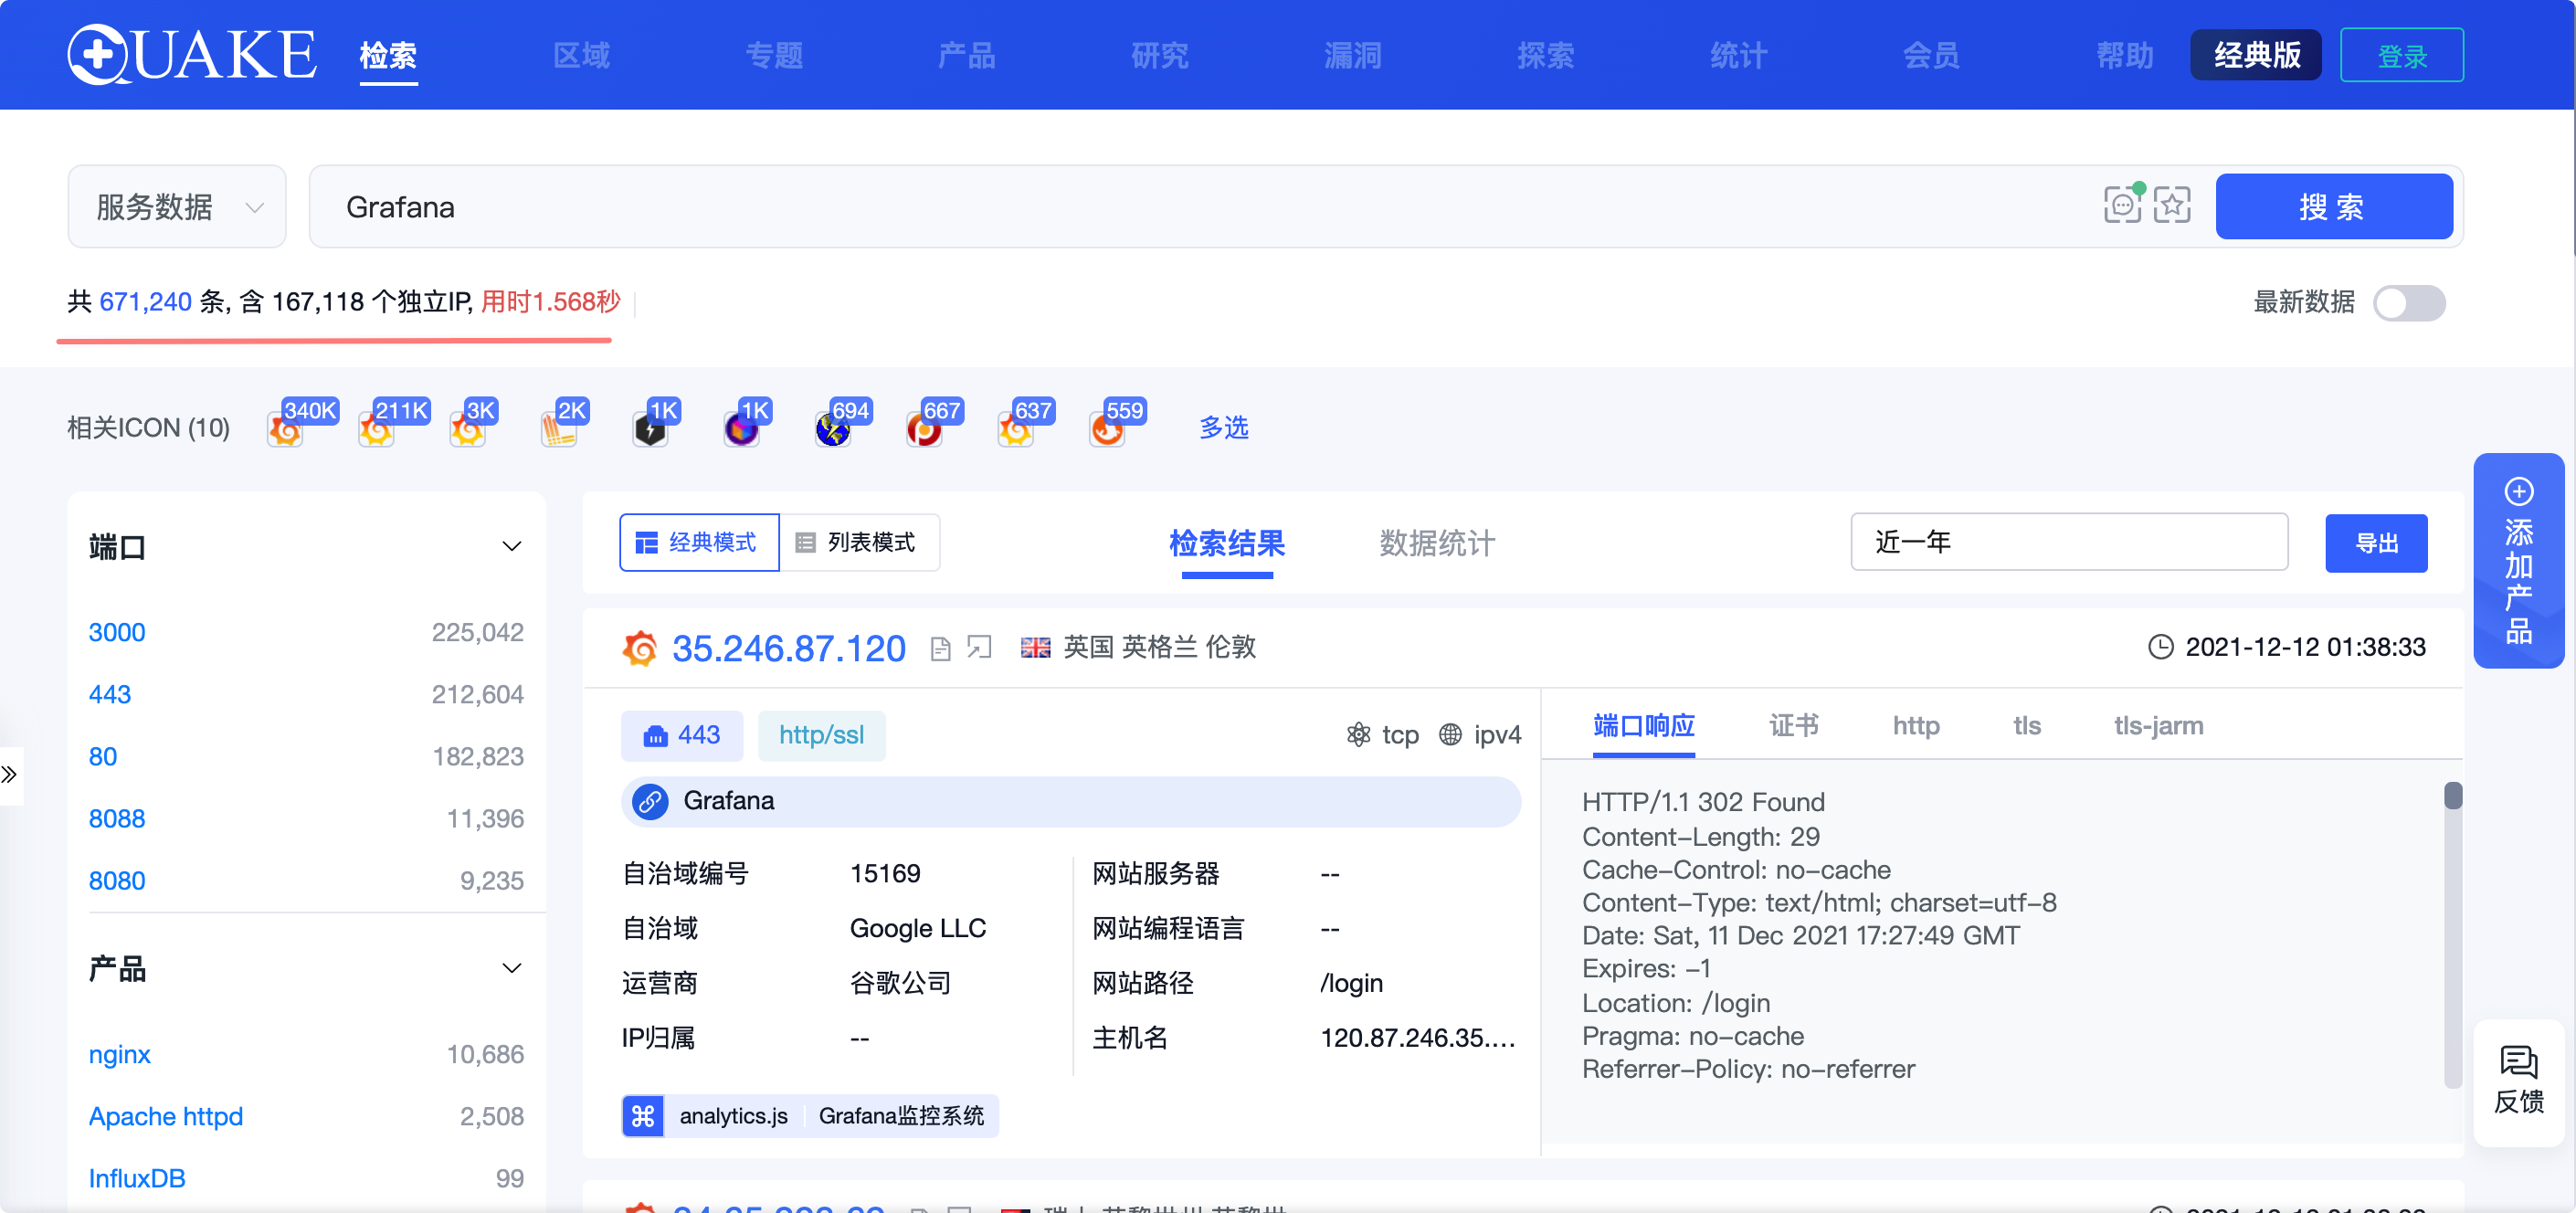Click the response panel vertical scrollbar

pos(2452,935)
